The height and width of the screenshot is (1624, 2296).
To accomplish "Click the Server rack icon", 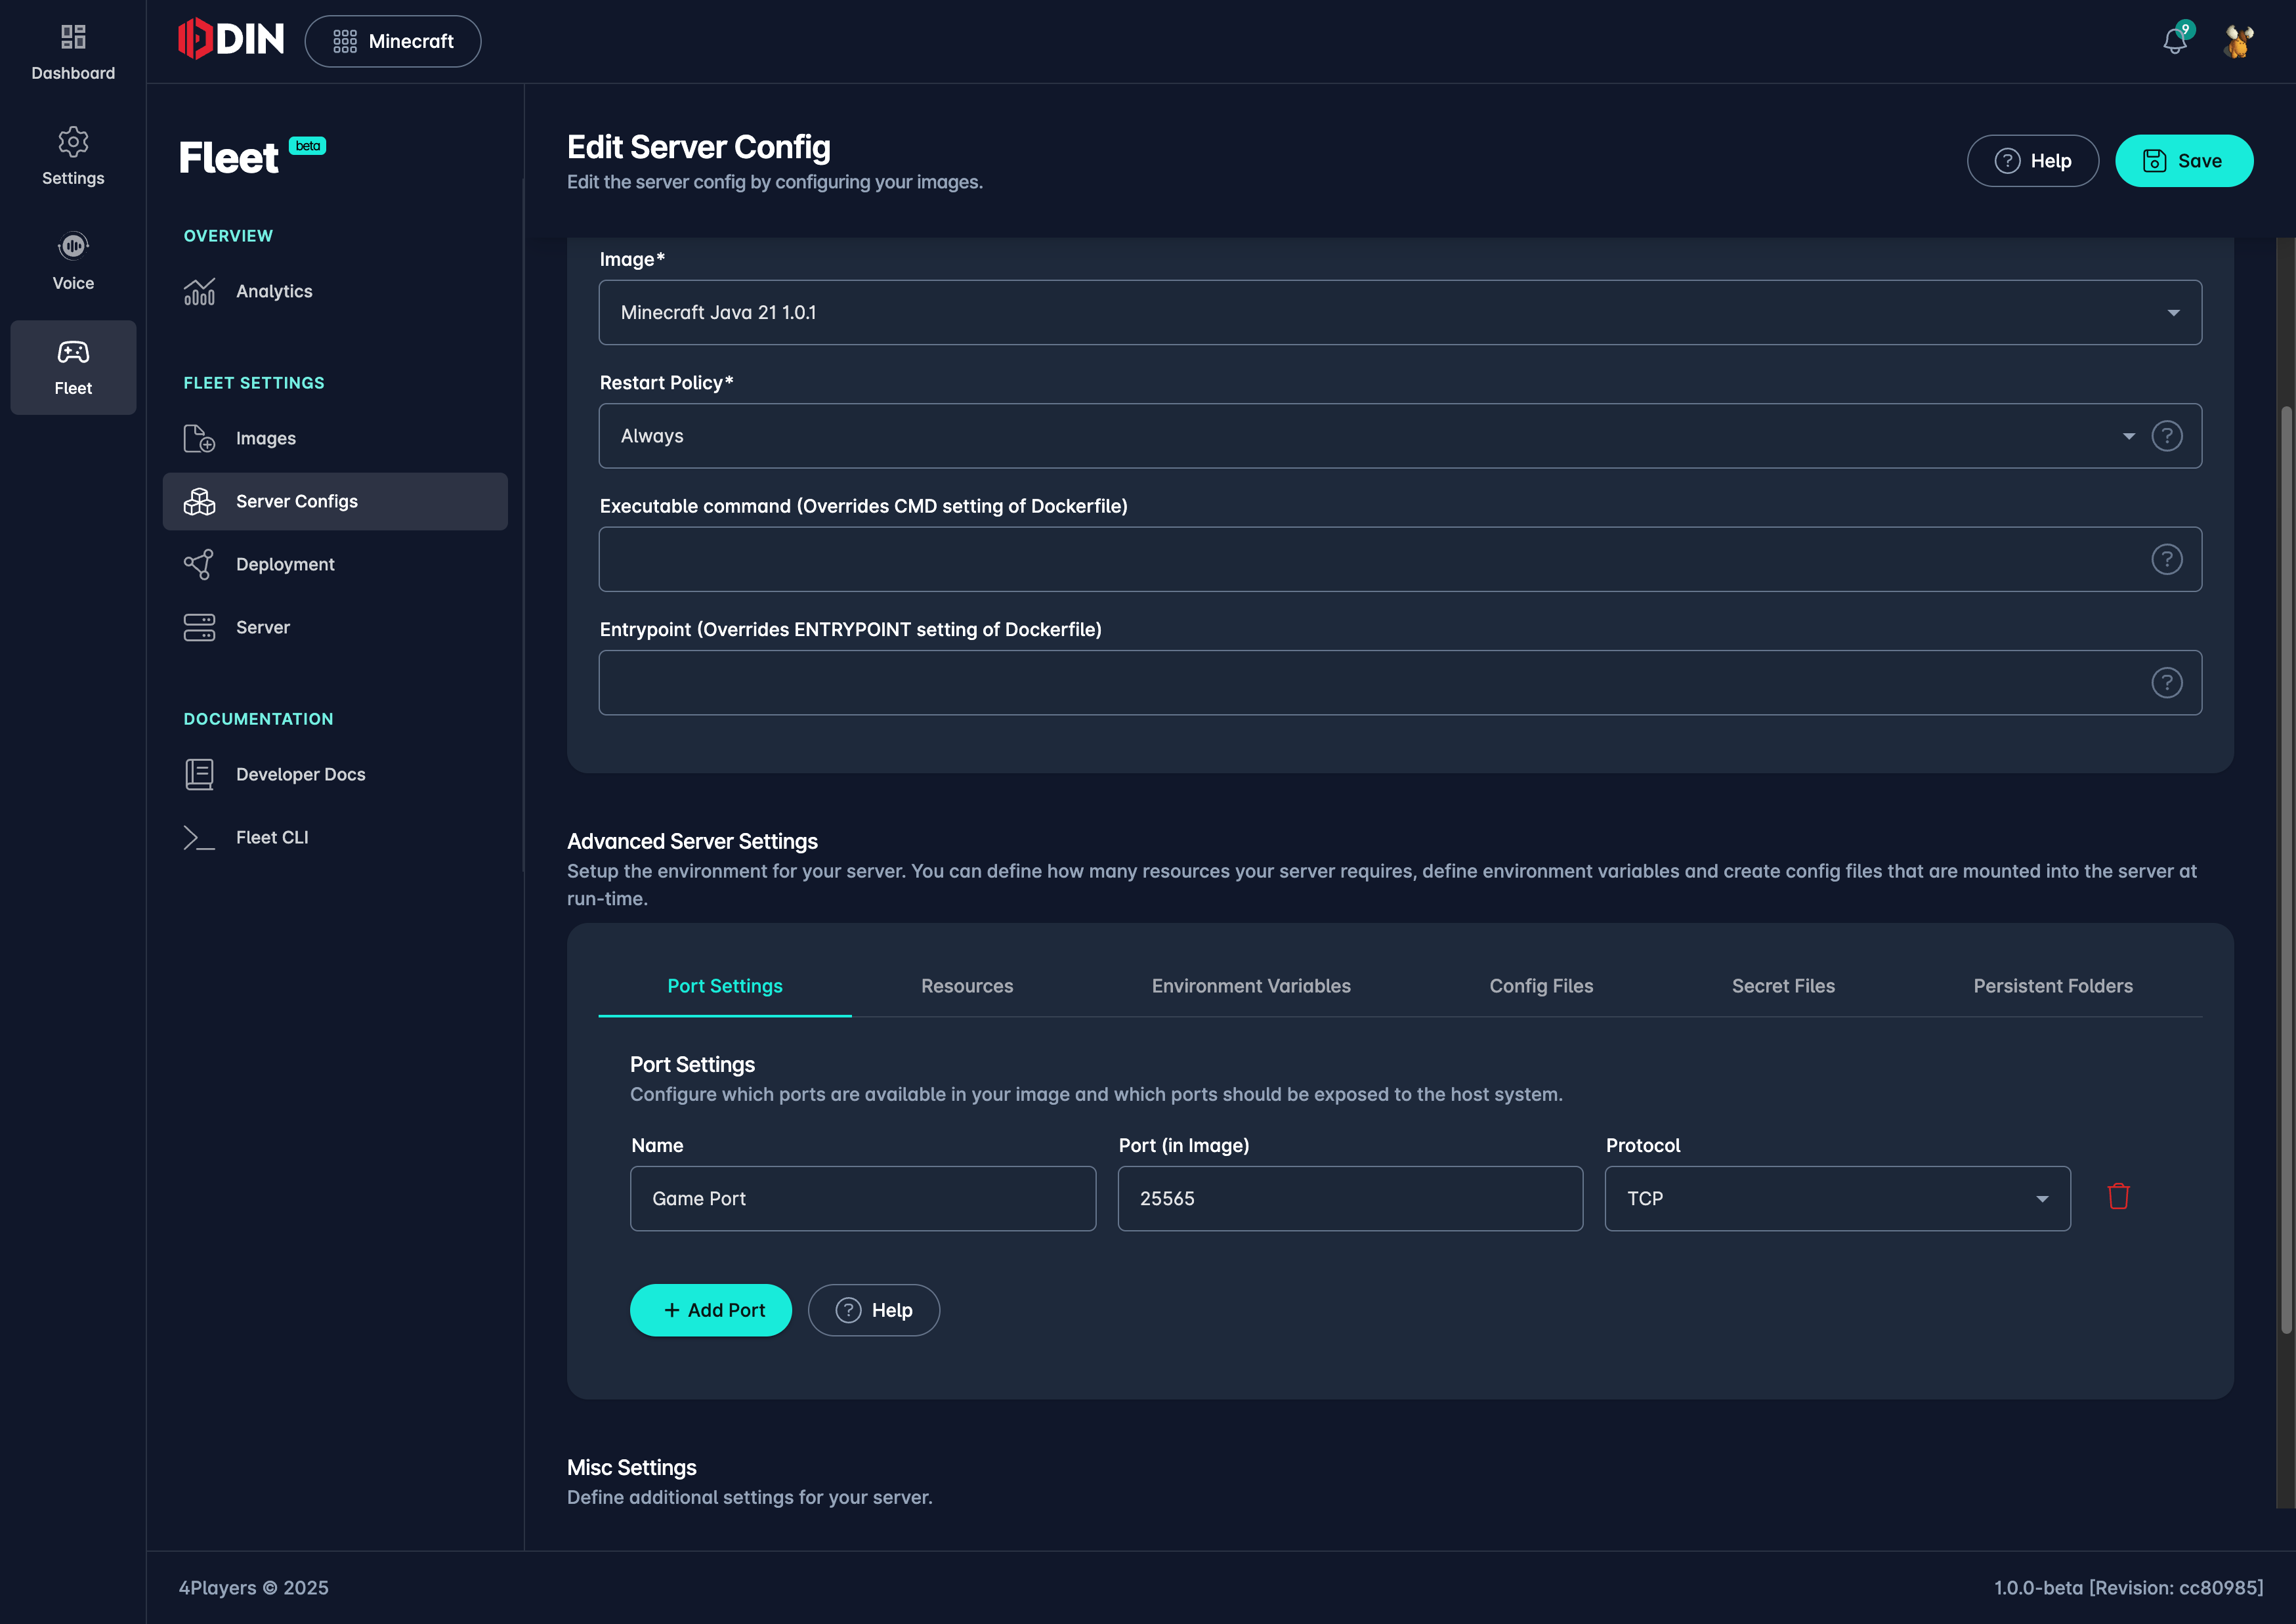I will click(x=199, y=627).
